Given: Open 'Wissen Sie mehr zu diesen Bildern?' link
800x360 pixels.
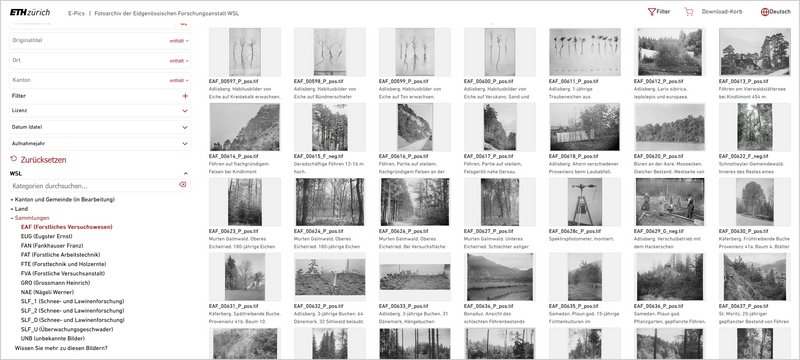Looking at the screenshot, I should 61,348.
